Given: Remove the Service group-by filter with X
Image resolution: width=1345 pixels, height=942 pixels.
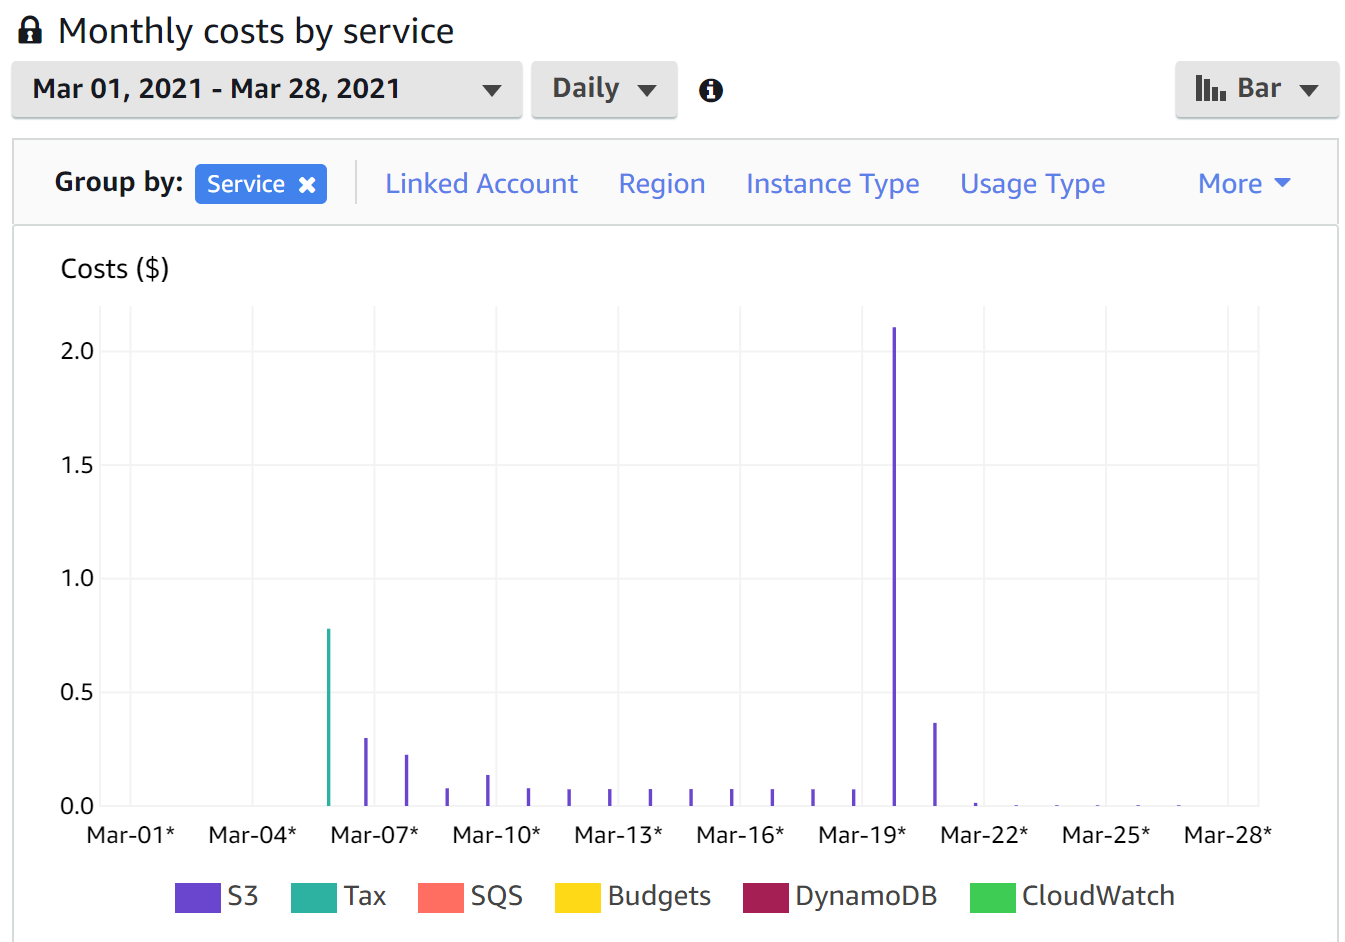Looking at the screenshot, I should click(x=307, y=184).
